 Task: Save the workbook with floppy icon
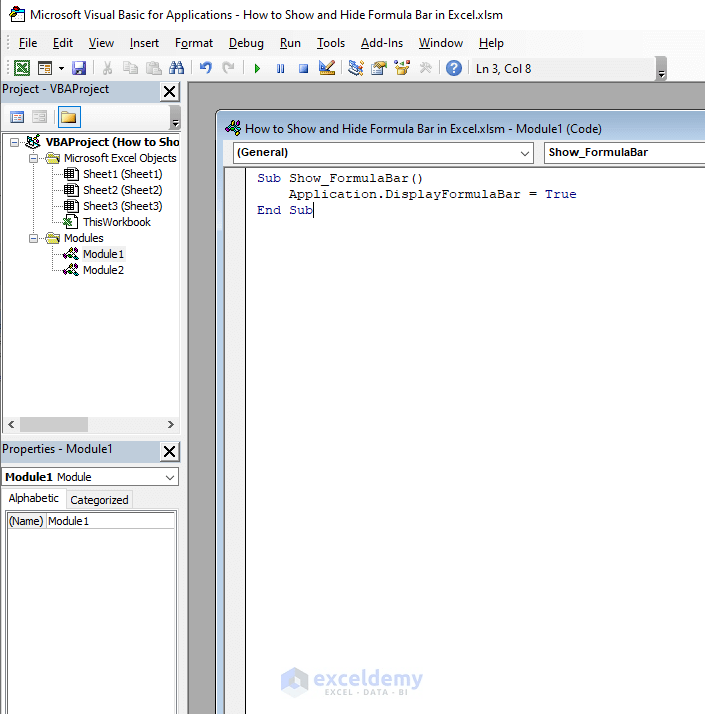pyautogui.click(x=79, y=68)
